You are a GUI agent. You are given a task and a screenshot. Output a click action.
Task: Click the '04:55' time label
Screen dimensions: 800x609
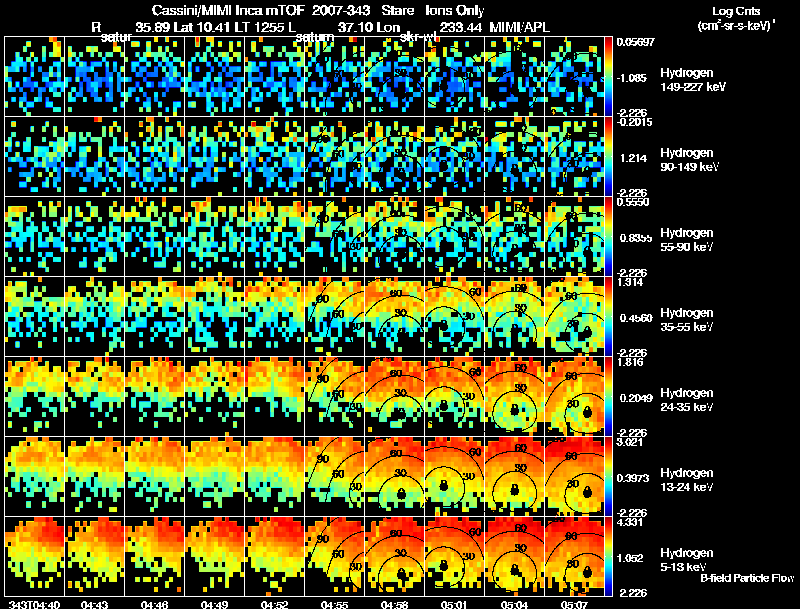335,605
